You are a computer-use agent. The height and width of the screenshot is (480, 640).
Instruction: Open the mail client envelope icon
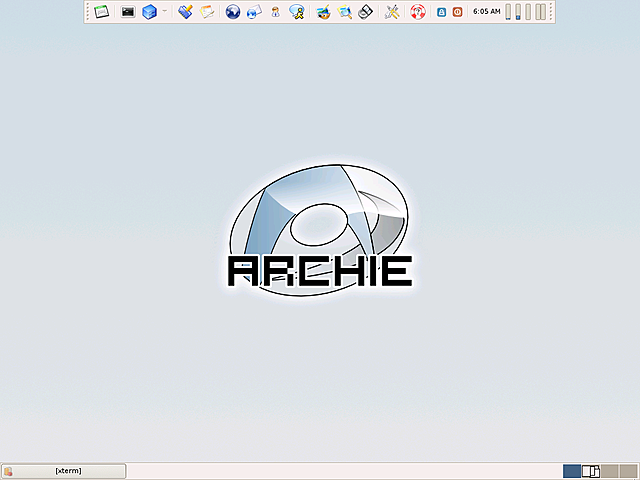coord(254,12)
